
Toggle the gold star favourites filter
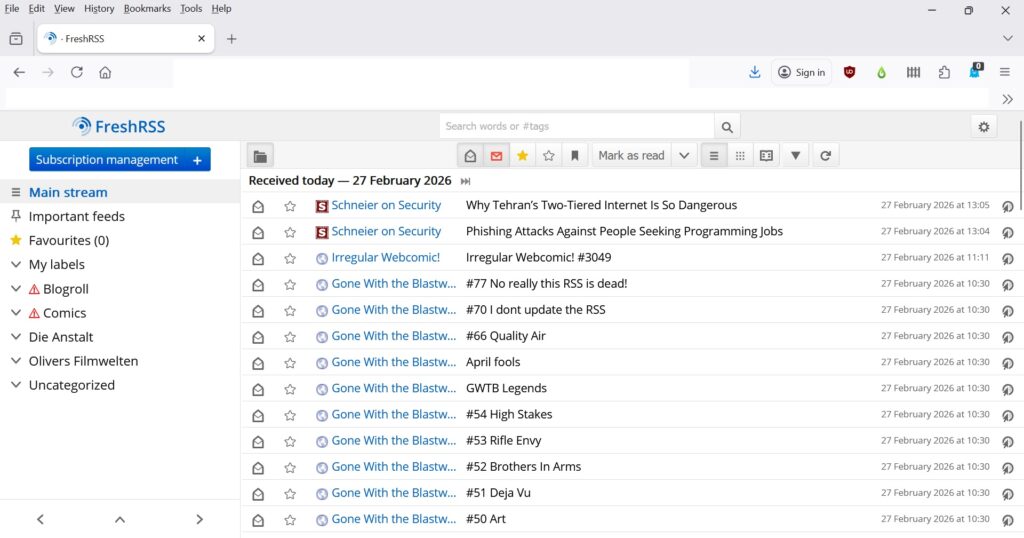[x=522, y=156]
